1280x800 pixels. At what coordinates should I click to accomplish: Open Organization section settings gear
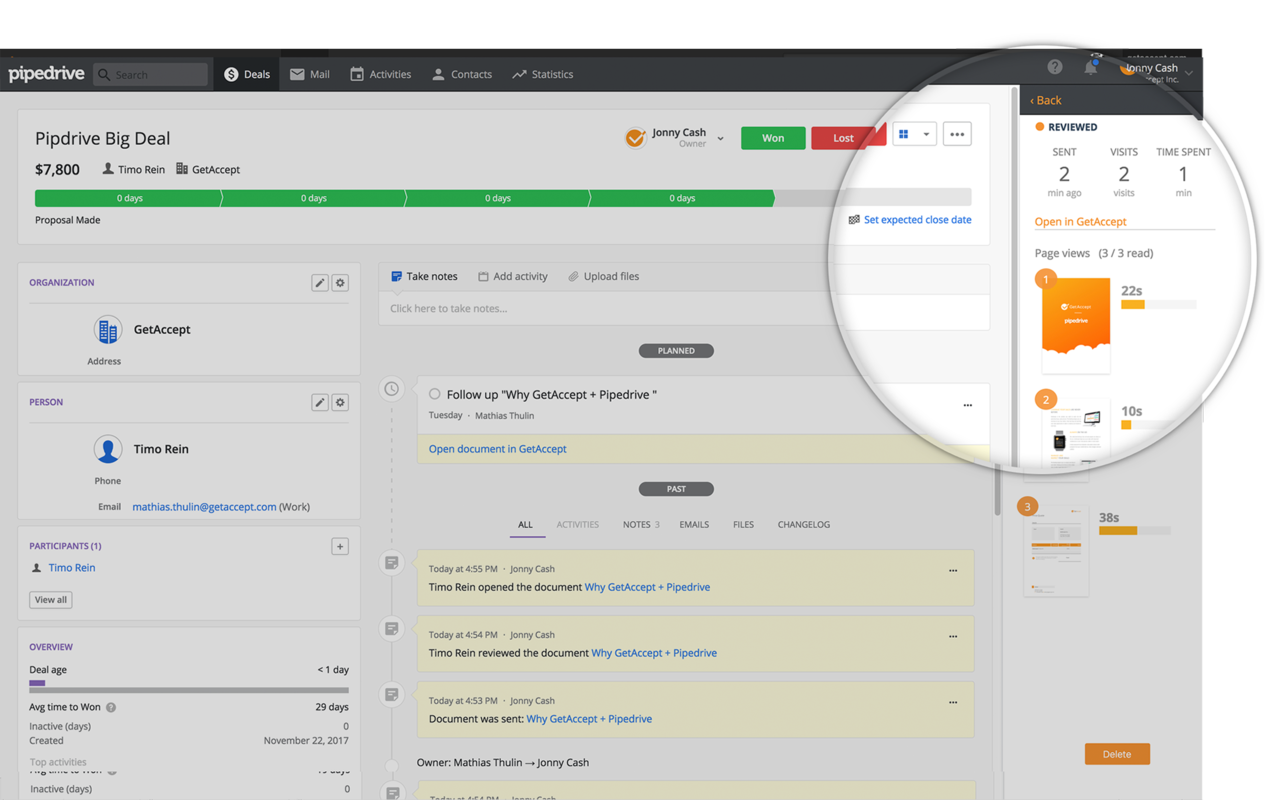click(x=340, y=283)
